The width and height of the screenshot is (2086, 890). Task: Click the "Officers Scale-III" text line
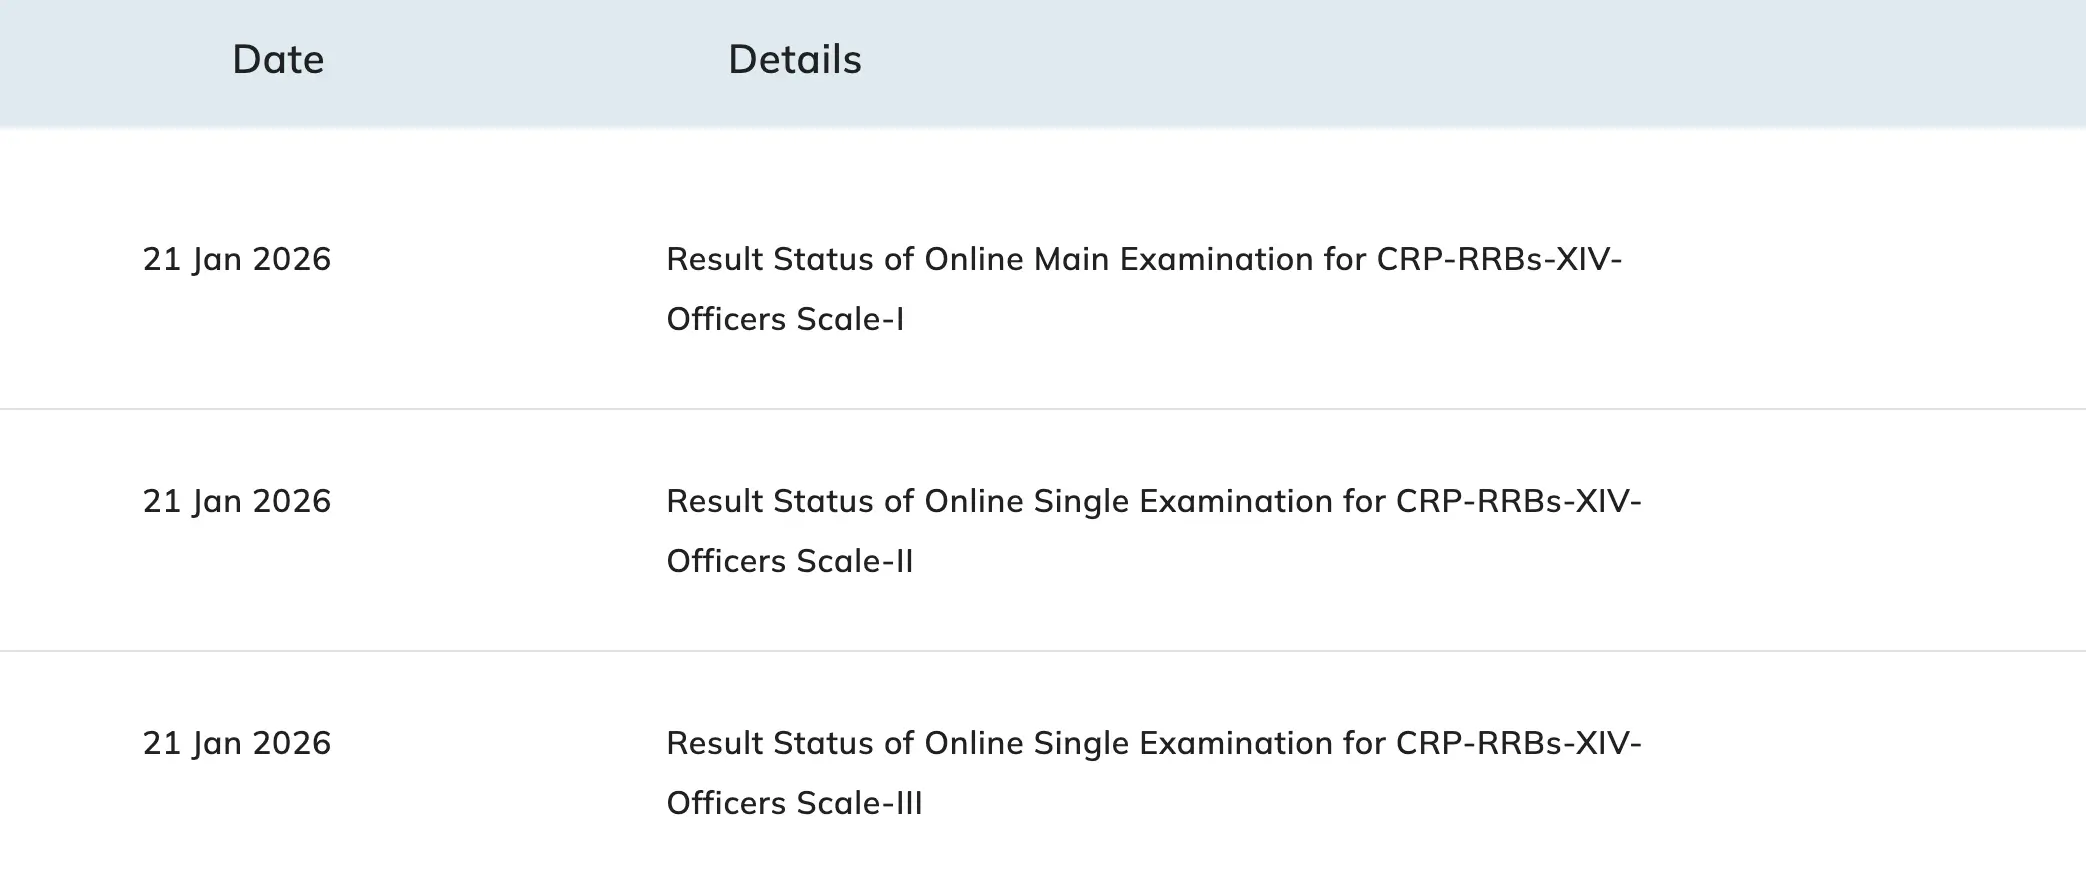click(794, 804)
